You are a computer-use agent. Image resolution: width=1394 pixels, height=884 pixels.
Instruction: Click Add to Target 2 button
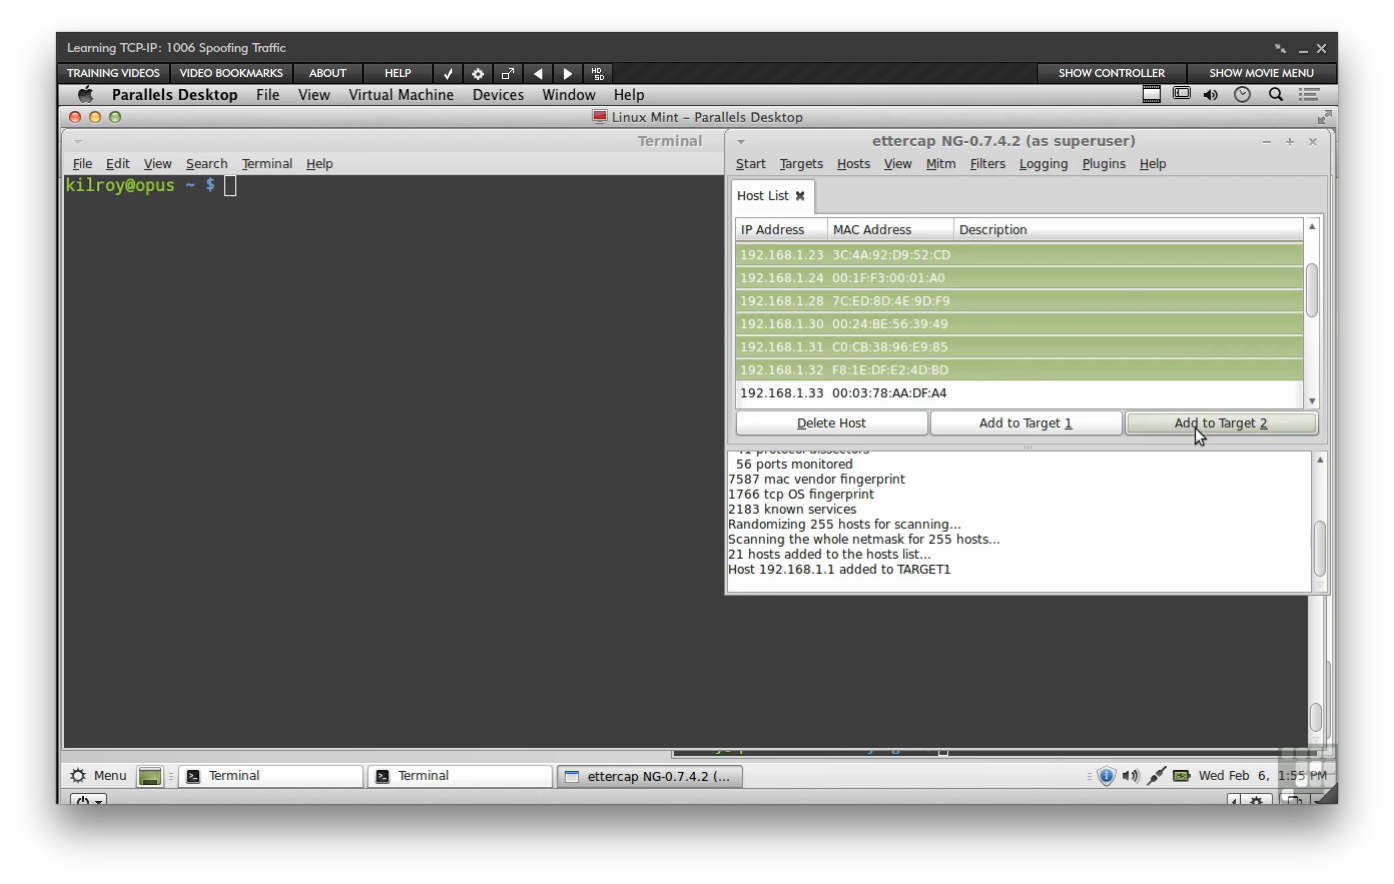coord(1221,423)
